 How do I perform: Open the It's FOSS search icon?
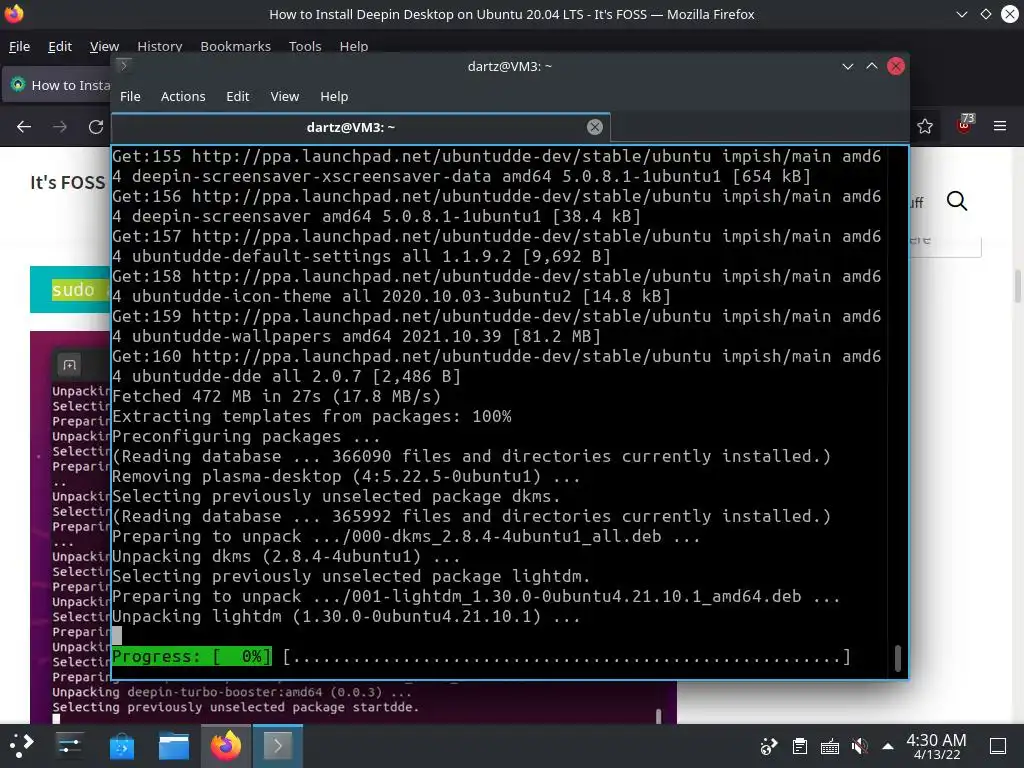tap(957, 201)
